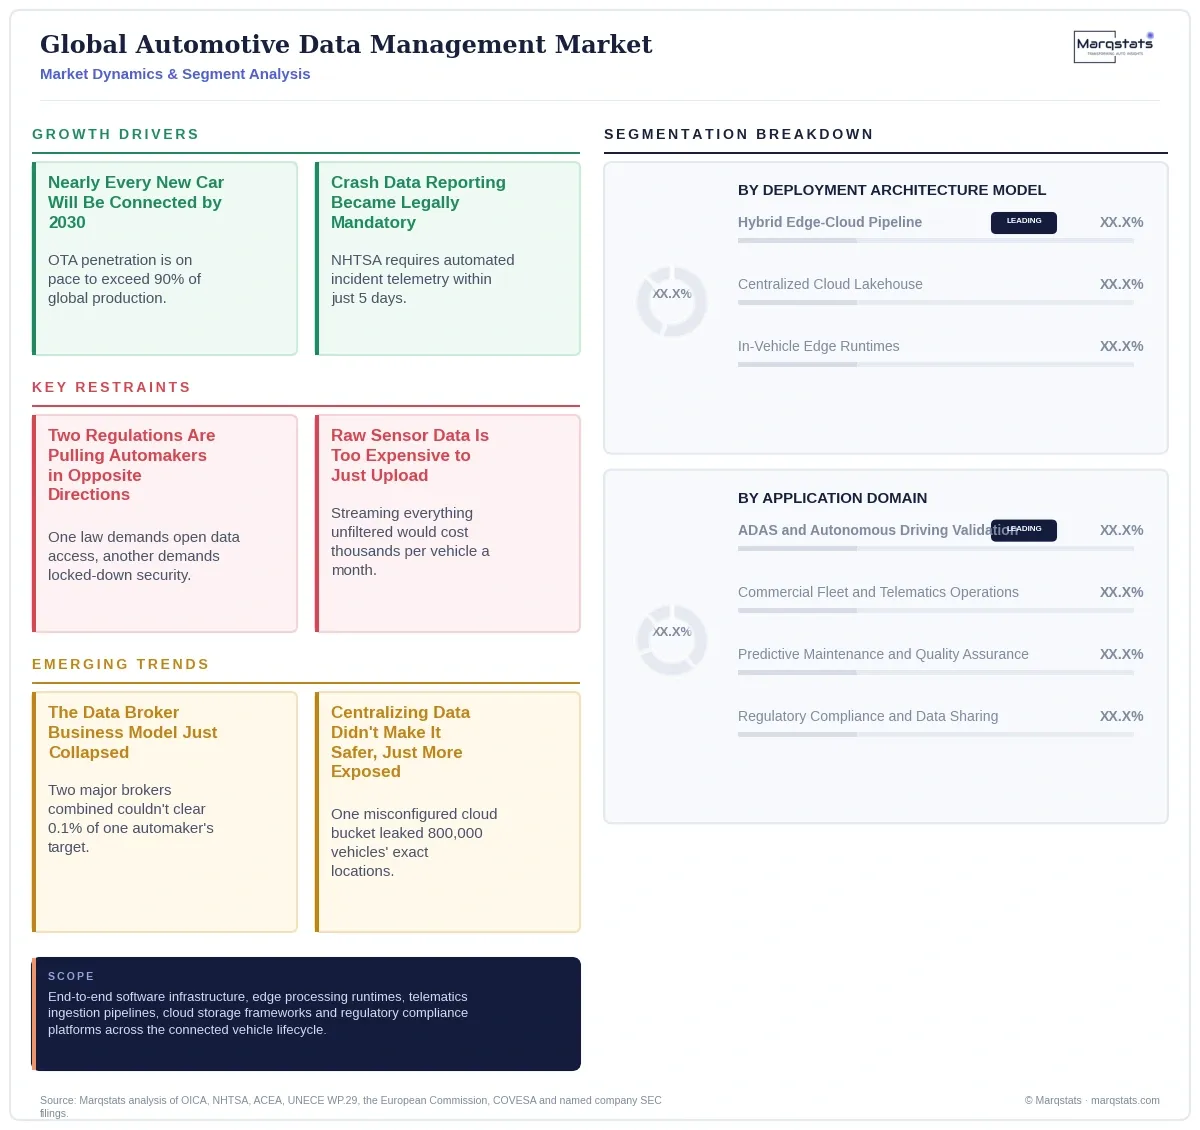Click the In-Vehicle Edge Runtimes progress bar
This screenshot has width=1200, height=1130.
[936, 365]
